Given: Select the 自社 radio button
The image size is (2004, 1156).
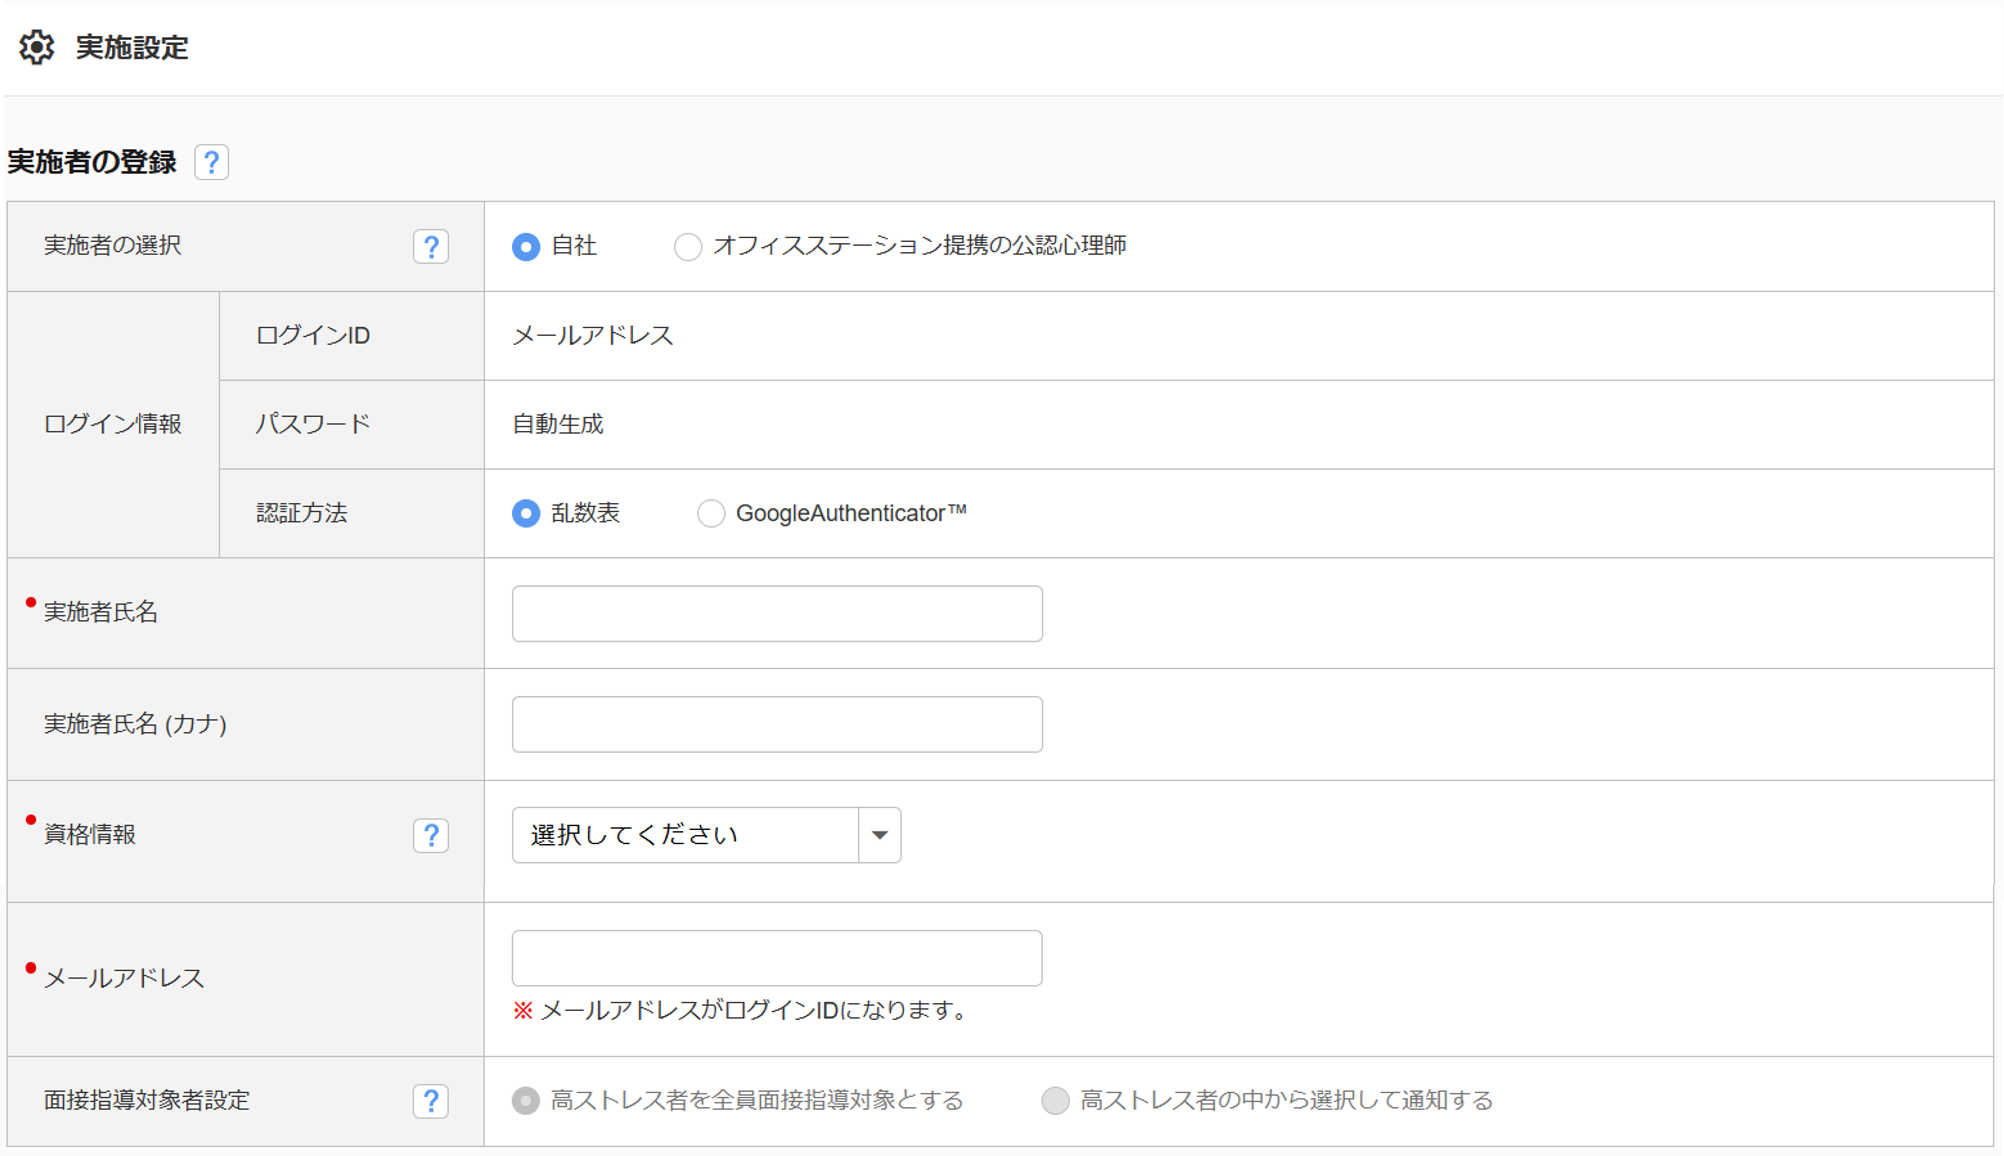Looking at the screenshot, I should tap(526, 246).
